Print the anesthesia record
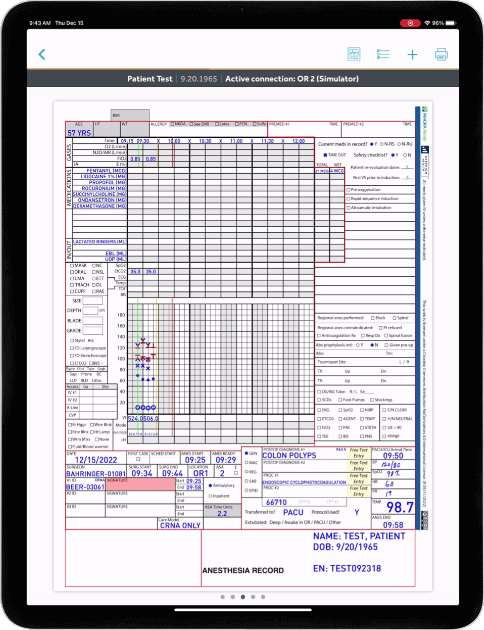The image size is (484, 630). click(x=441, y=54)
